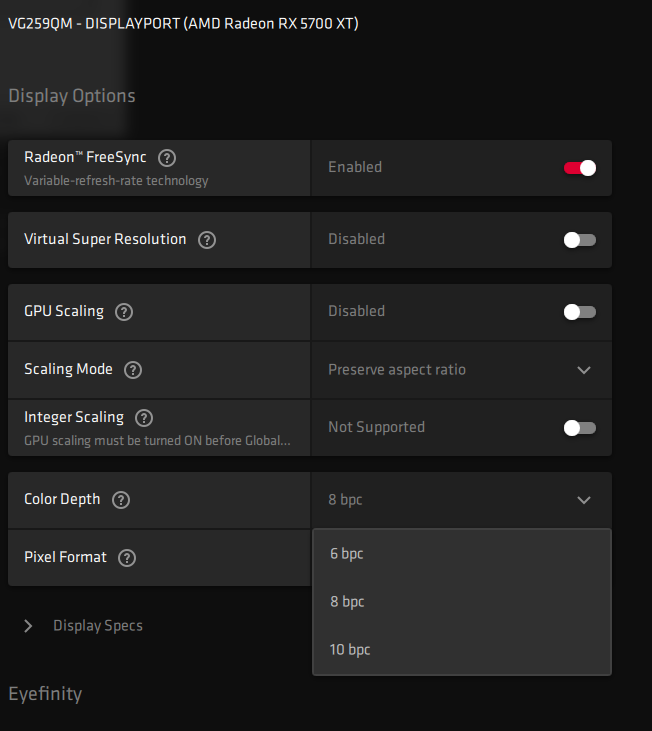The width and height of the screenshot is (652, 731).
Task: Click the Variable-refresh-rate technology subtitle
Action: coord(116,181)
